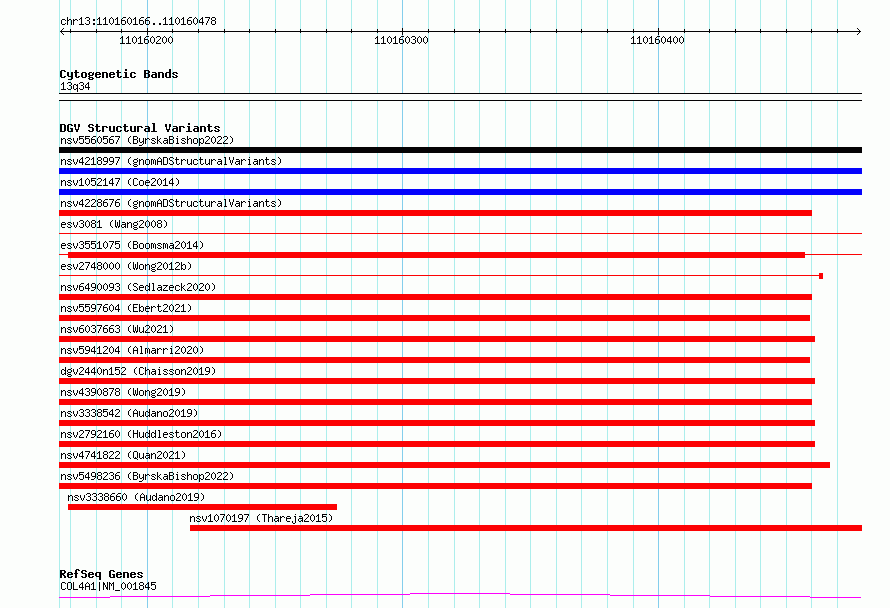Viewport: 890px width, 608px height.
Task: Click the small red block of esv2748000
Action: (821, 276)
